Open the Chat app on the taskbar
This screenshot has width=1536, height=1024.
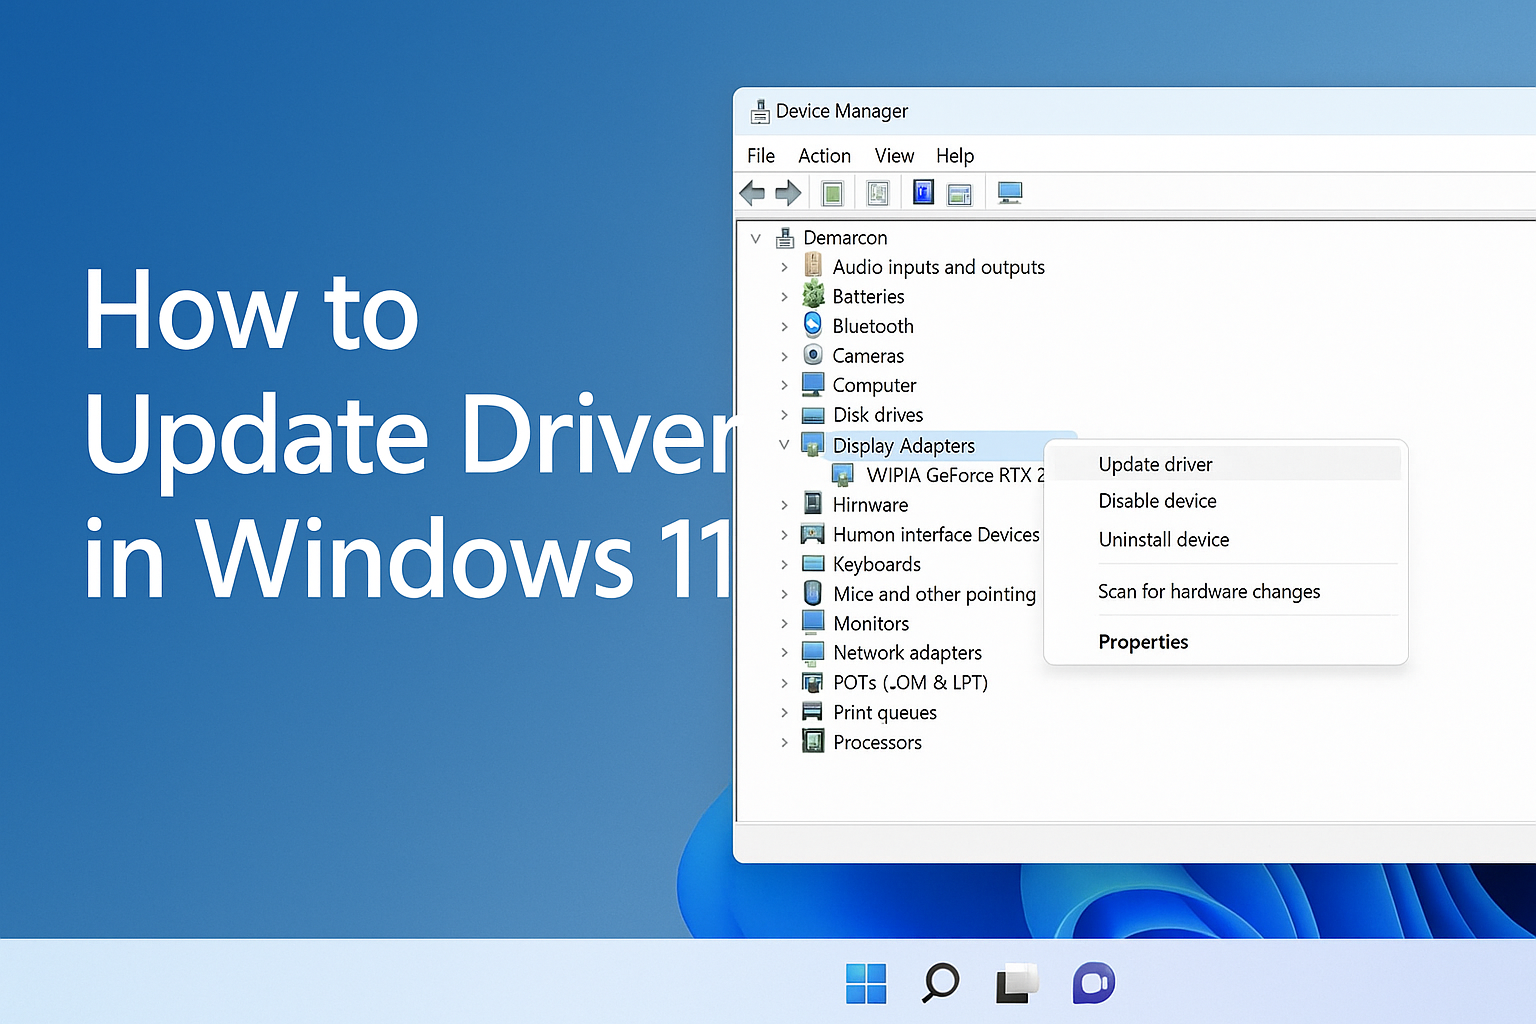(1093, 983)
